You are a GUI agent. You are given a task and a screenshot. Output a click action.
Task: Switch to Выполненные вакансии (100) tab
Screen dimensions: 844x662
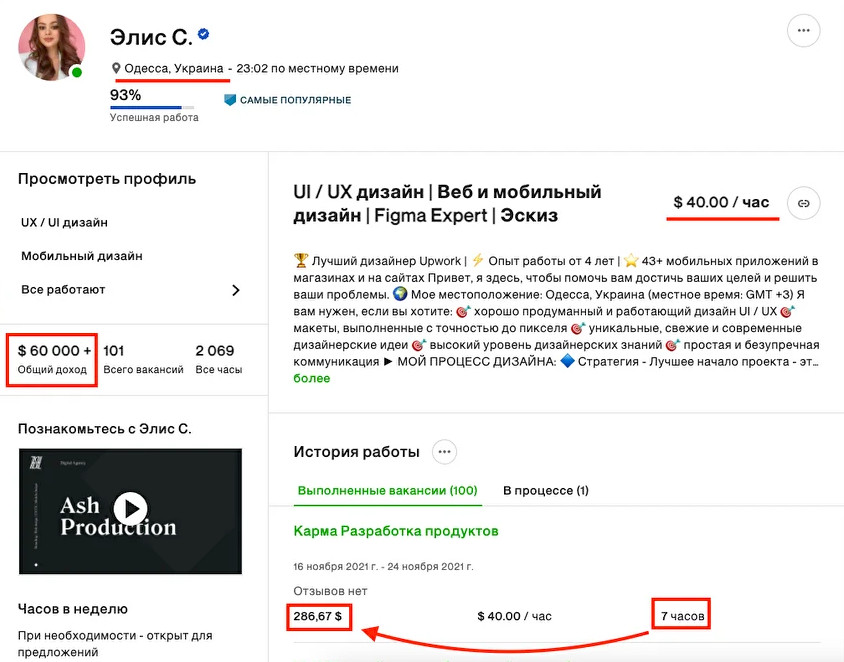[x=387, y=491]
